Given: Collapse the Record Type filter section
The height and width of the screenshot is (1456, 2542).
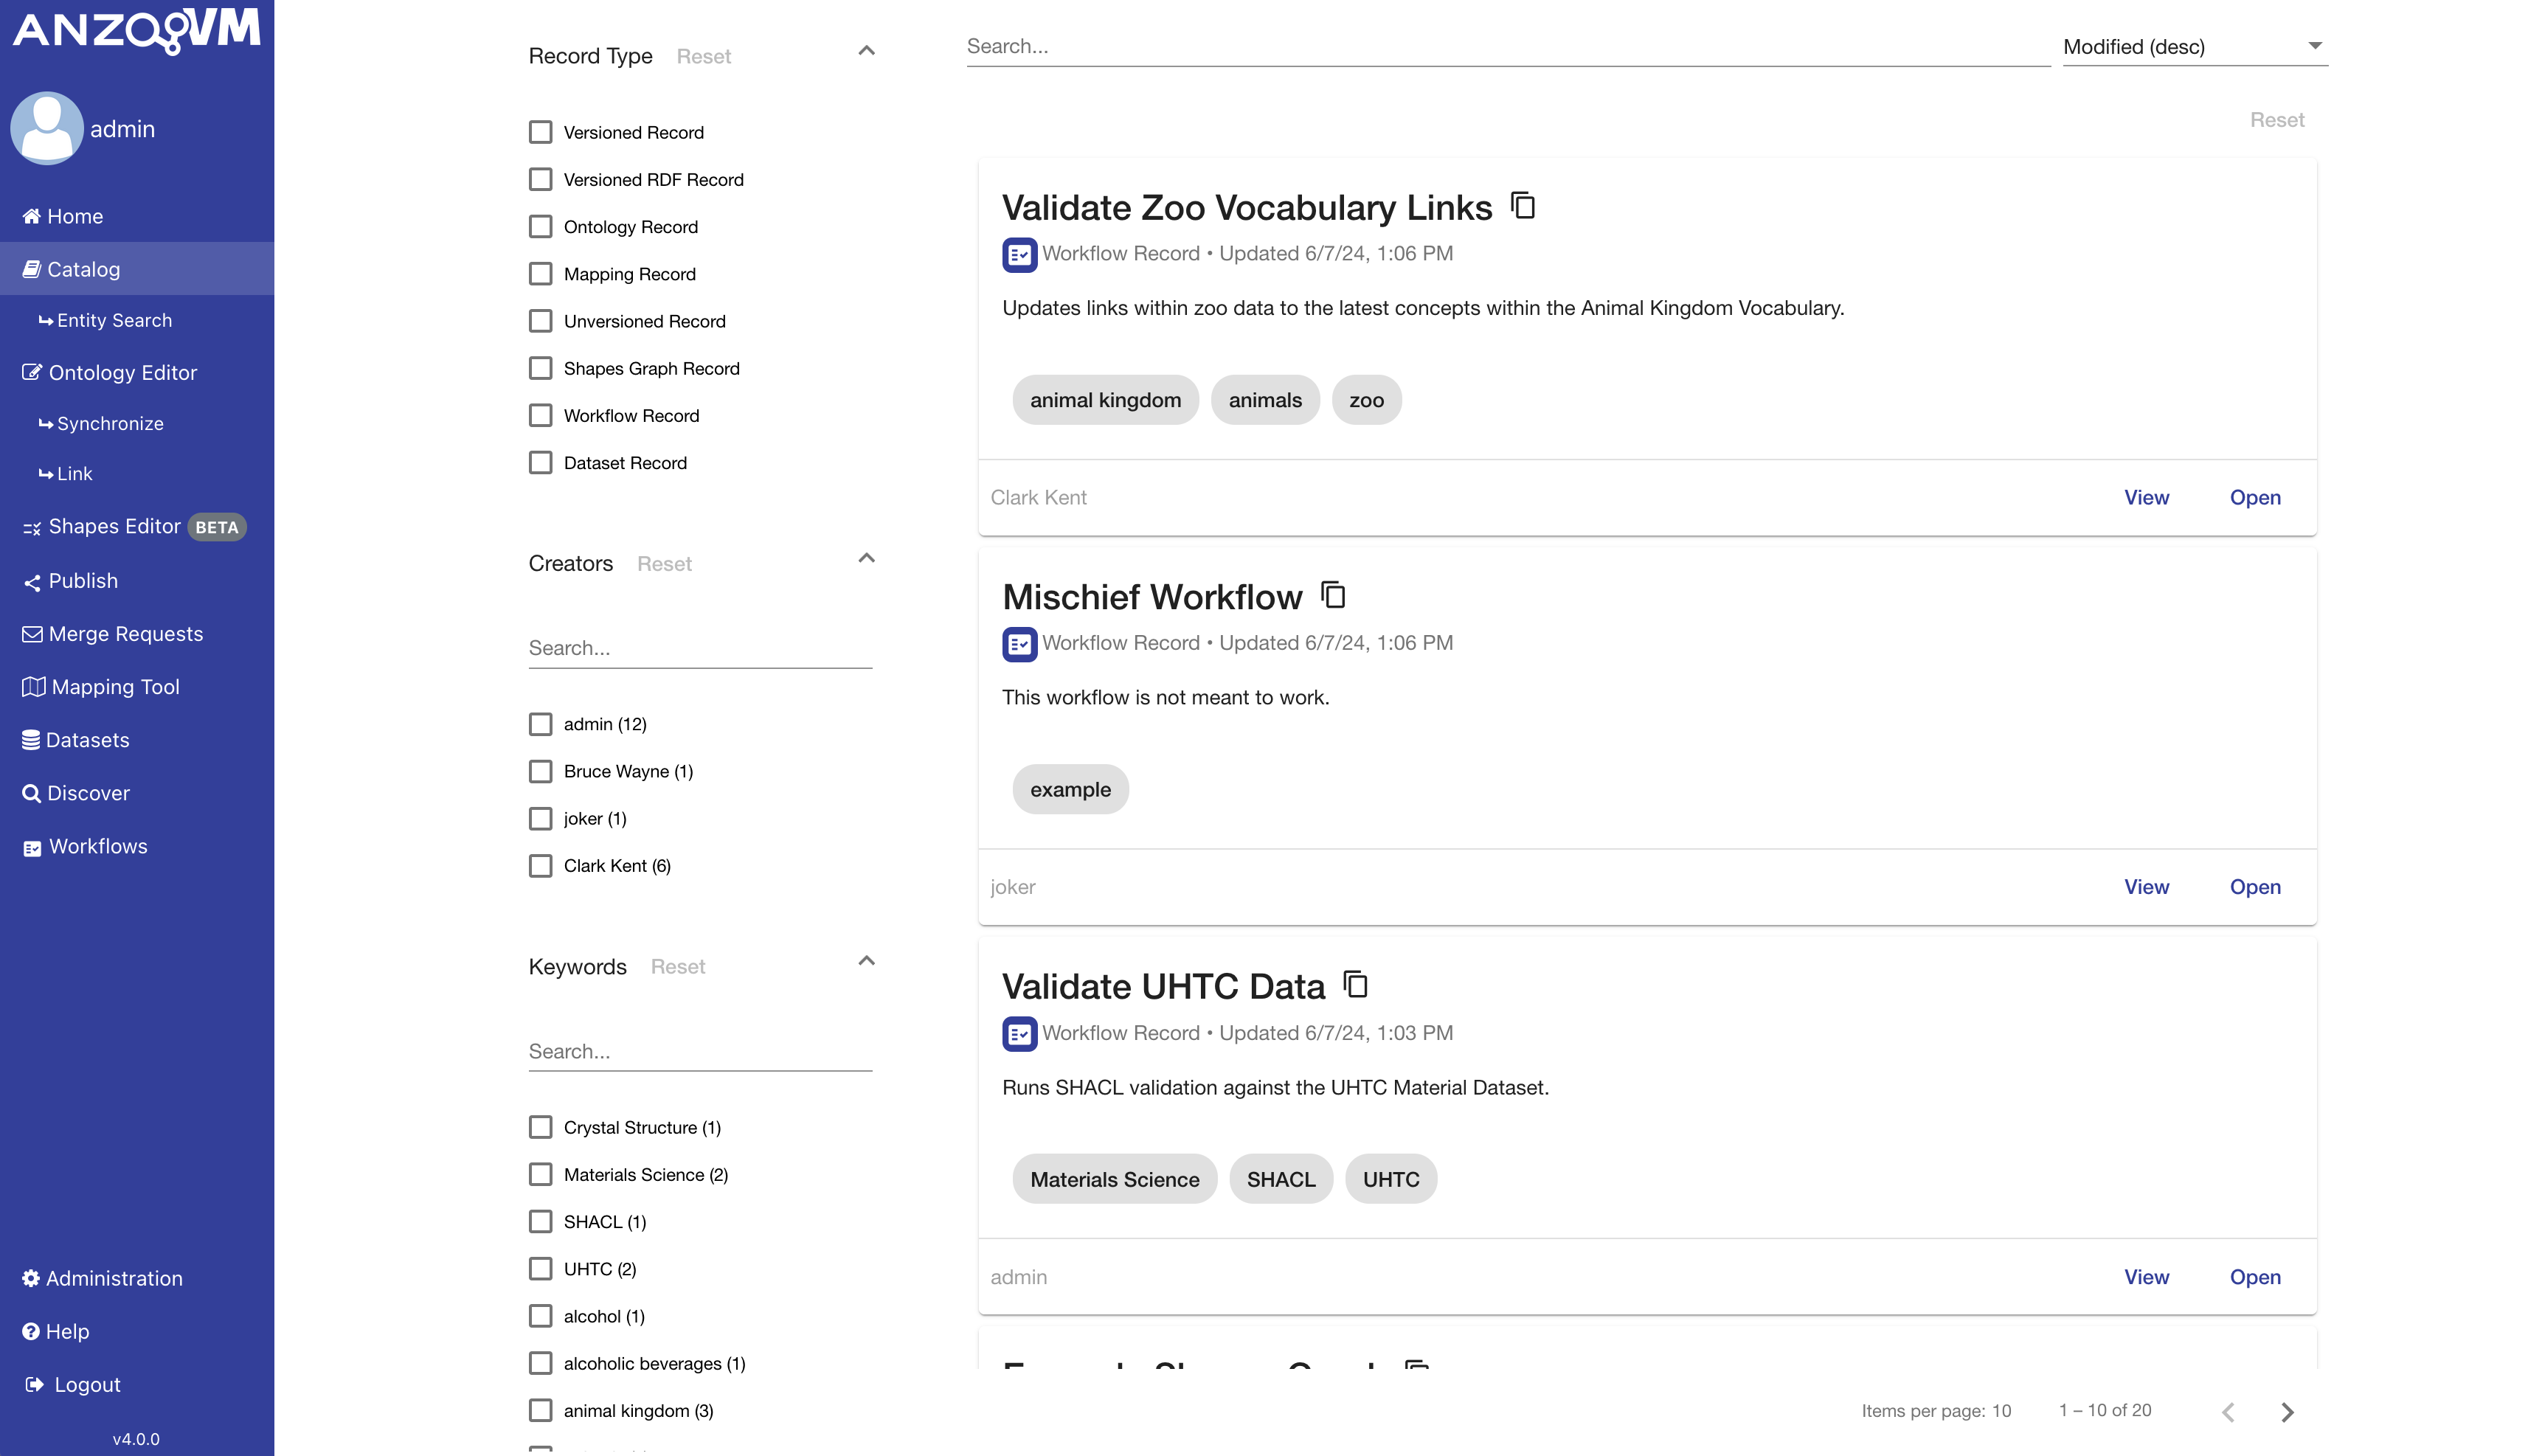Looking at the screenshot, I should [x=866, y=51].
